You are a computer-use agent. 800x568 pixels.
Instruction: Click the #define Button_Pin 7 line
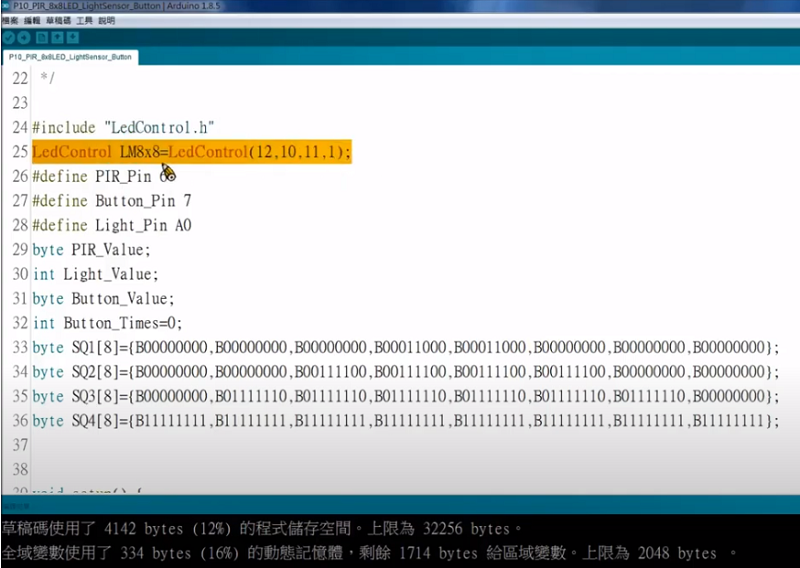[x=112, y=201]
